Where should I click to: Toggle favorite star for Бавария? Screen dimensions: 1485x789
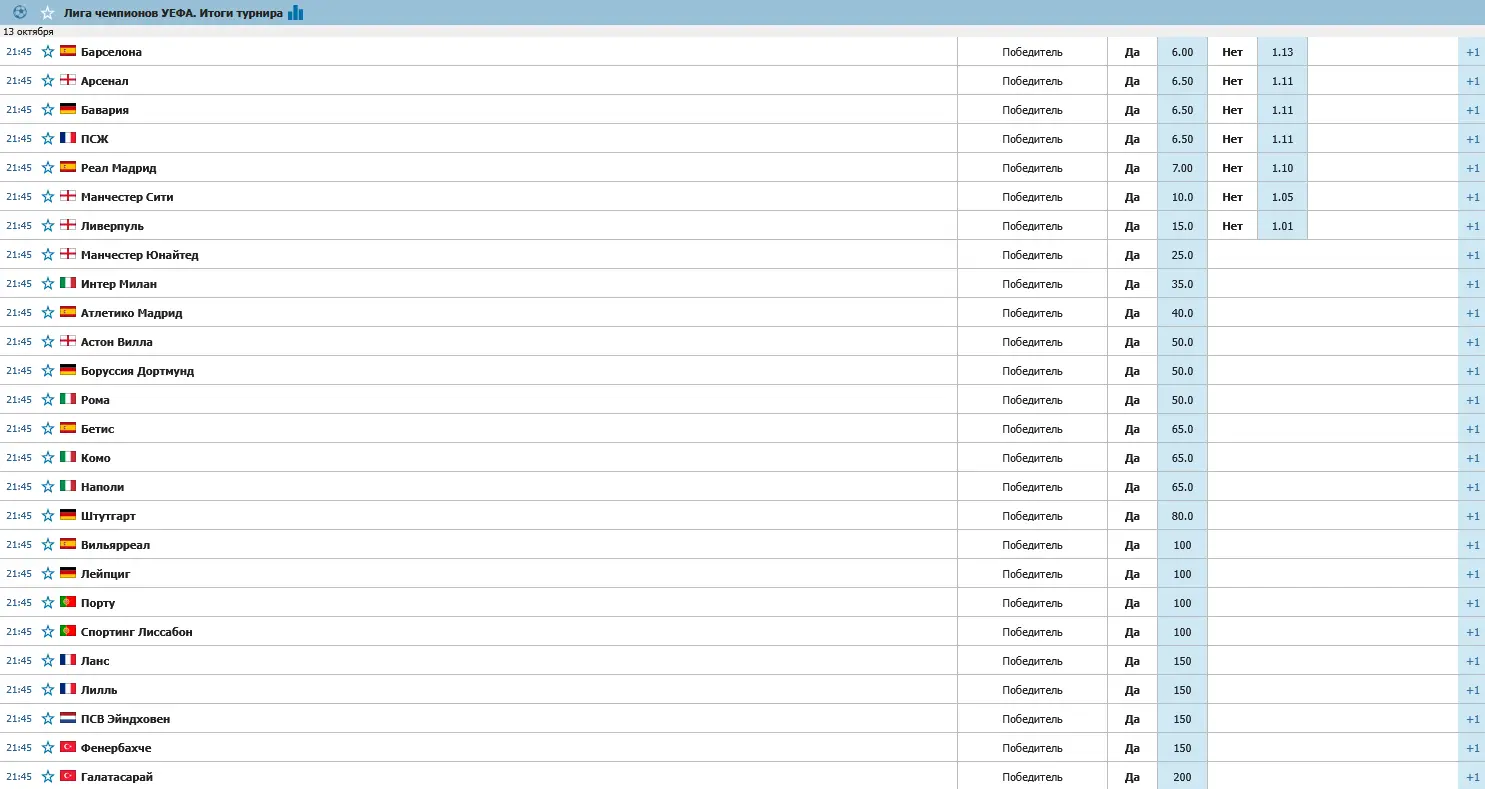coord(47,109)
